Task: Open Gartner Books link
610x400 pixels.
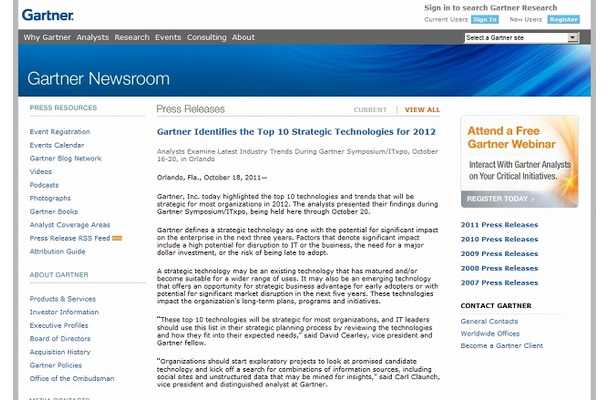Action: pyautogui.click(x=54, y=212)
